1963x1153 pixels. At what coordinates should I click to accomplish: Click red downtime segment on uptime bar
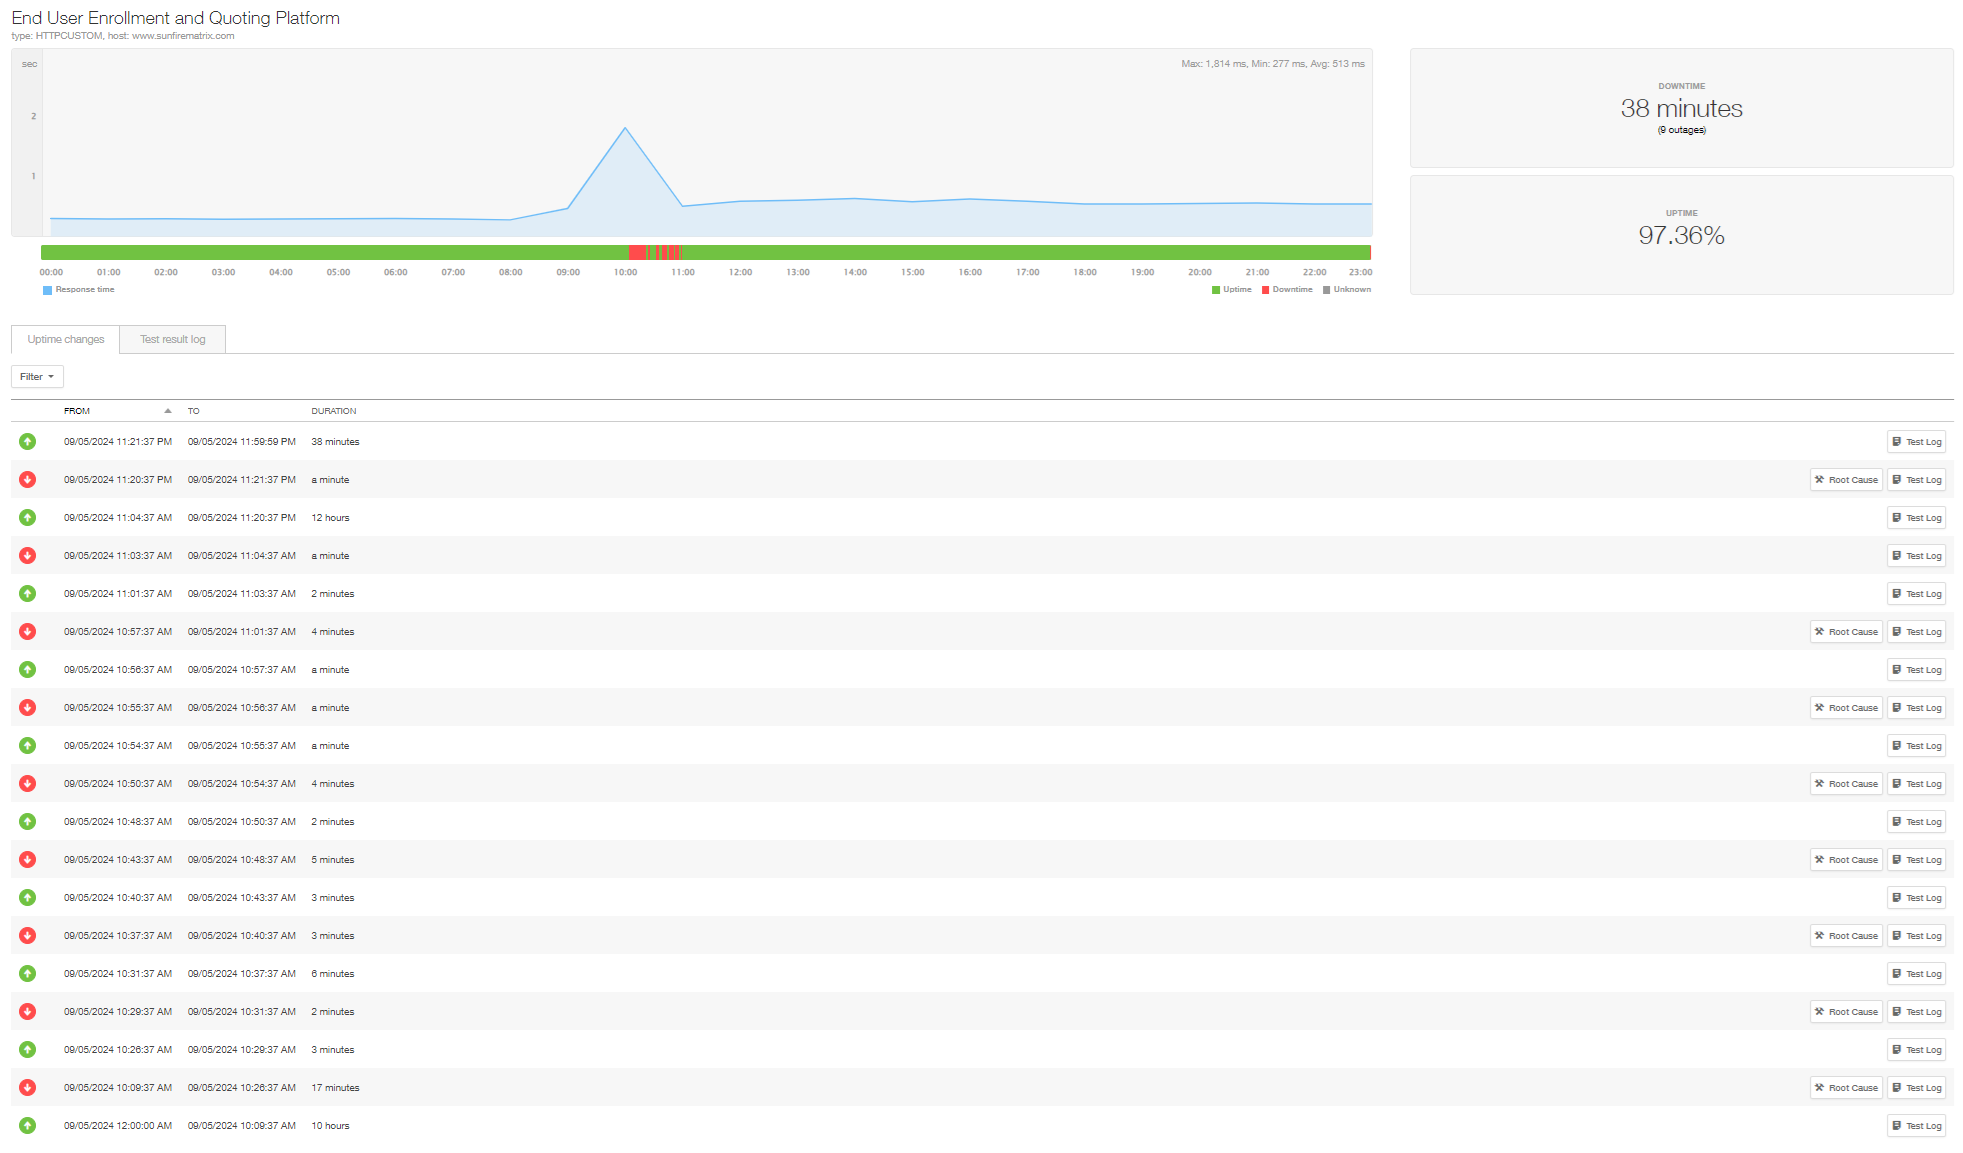point(637,253)
